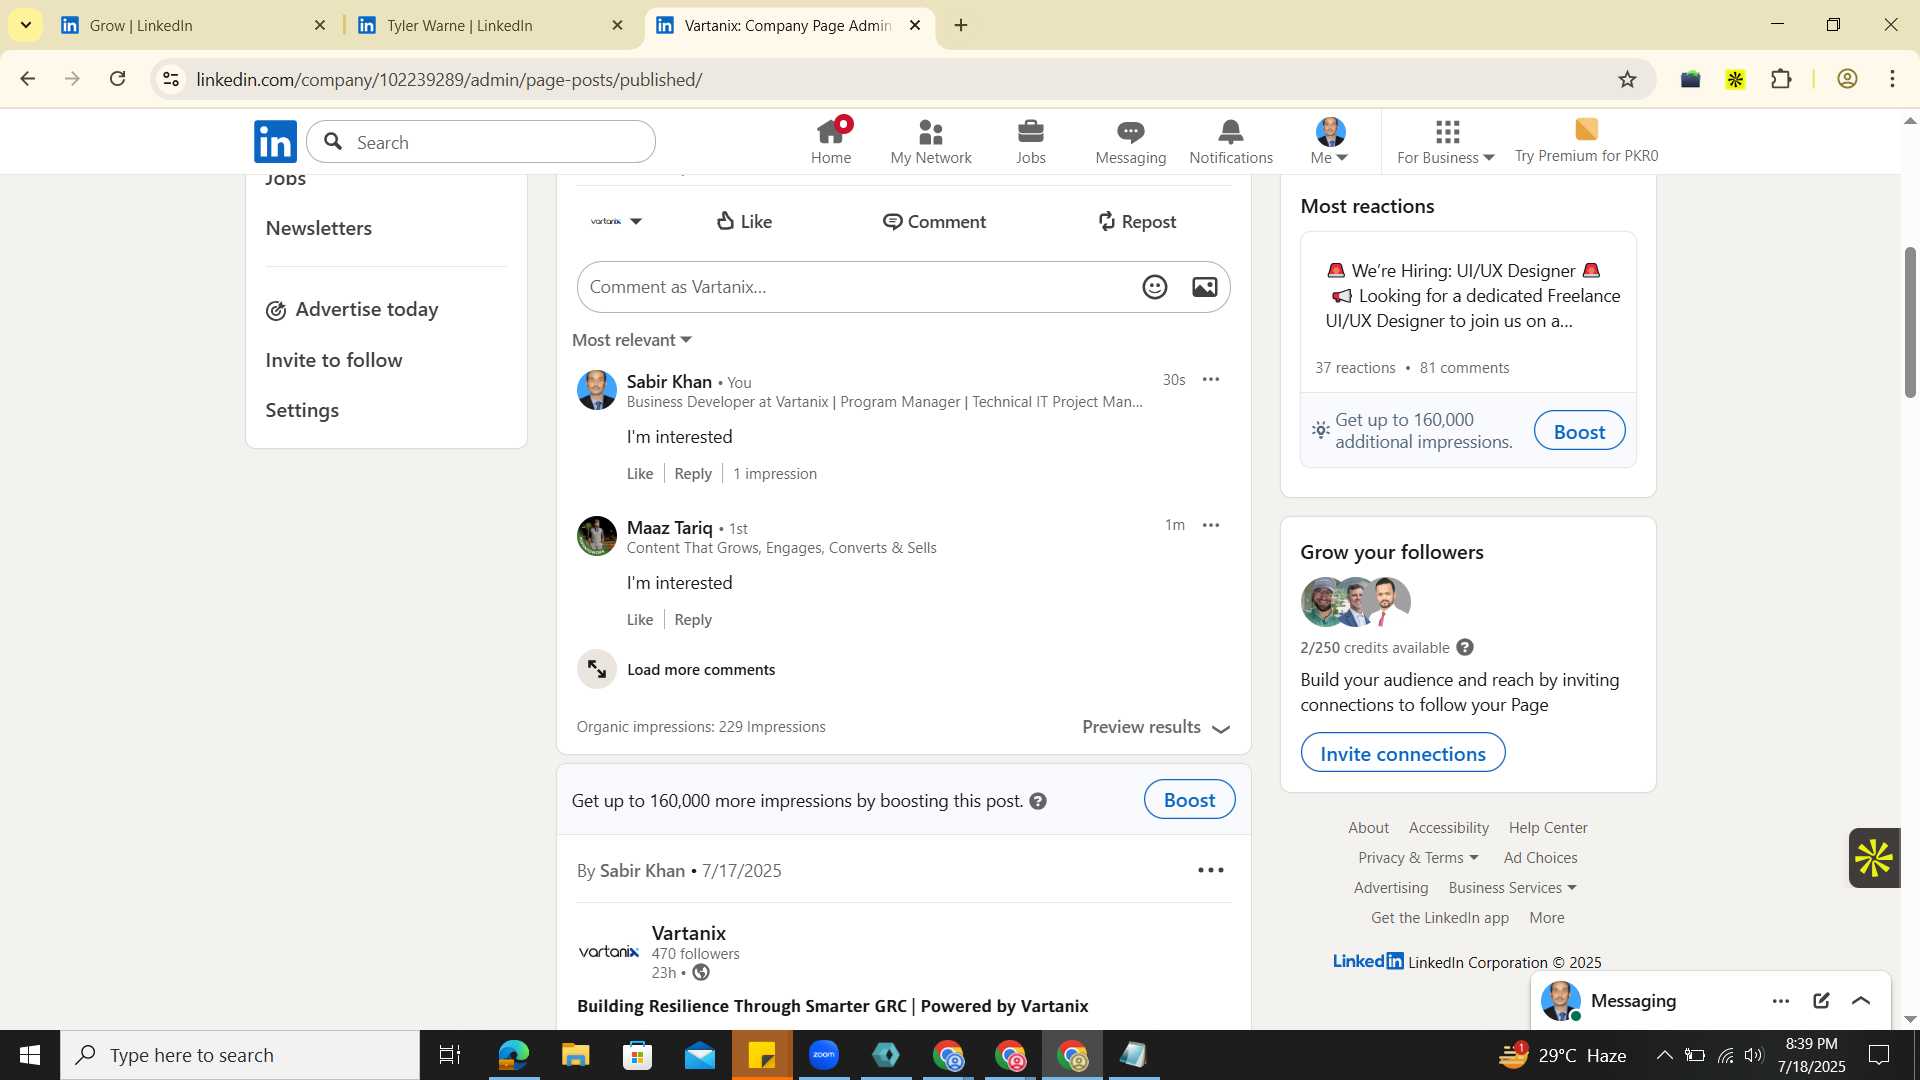The width and height of the screenshot is (1920, 1080).
Task: Click Comment as Vartanix field
Action: coord(860,287)
